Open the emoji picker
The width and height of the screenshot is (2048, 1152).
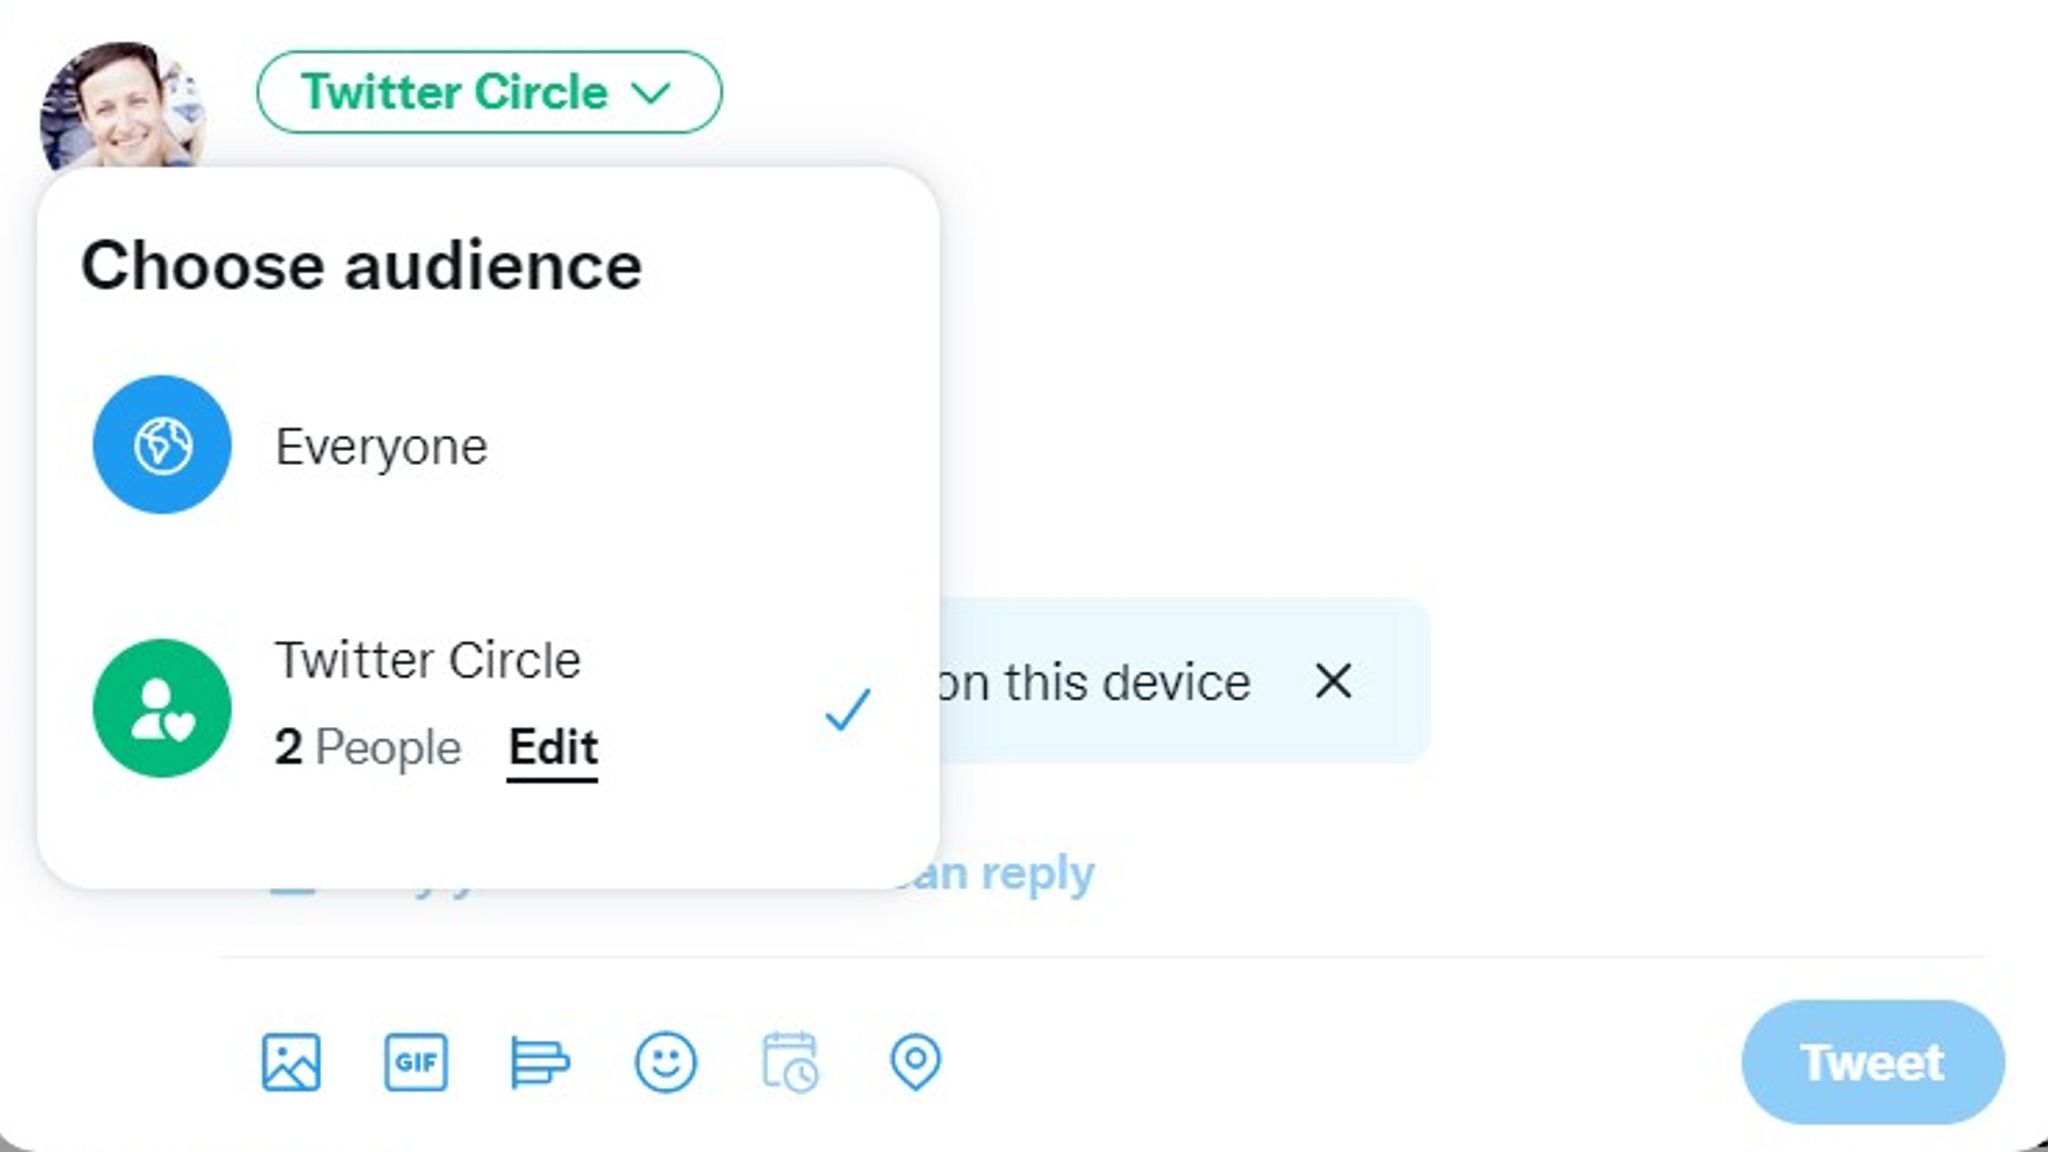click(x=667, y=1063)
